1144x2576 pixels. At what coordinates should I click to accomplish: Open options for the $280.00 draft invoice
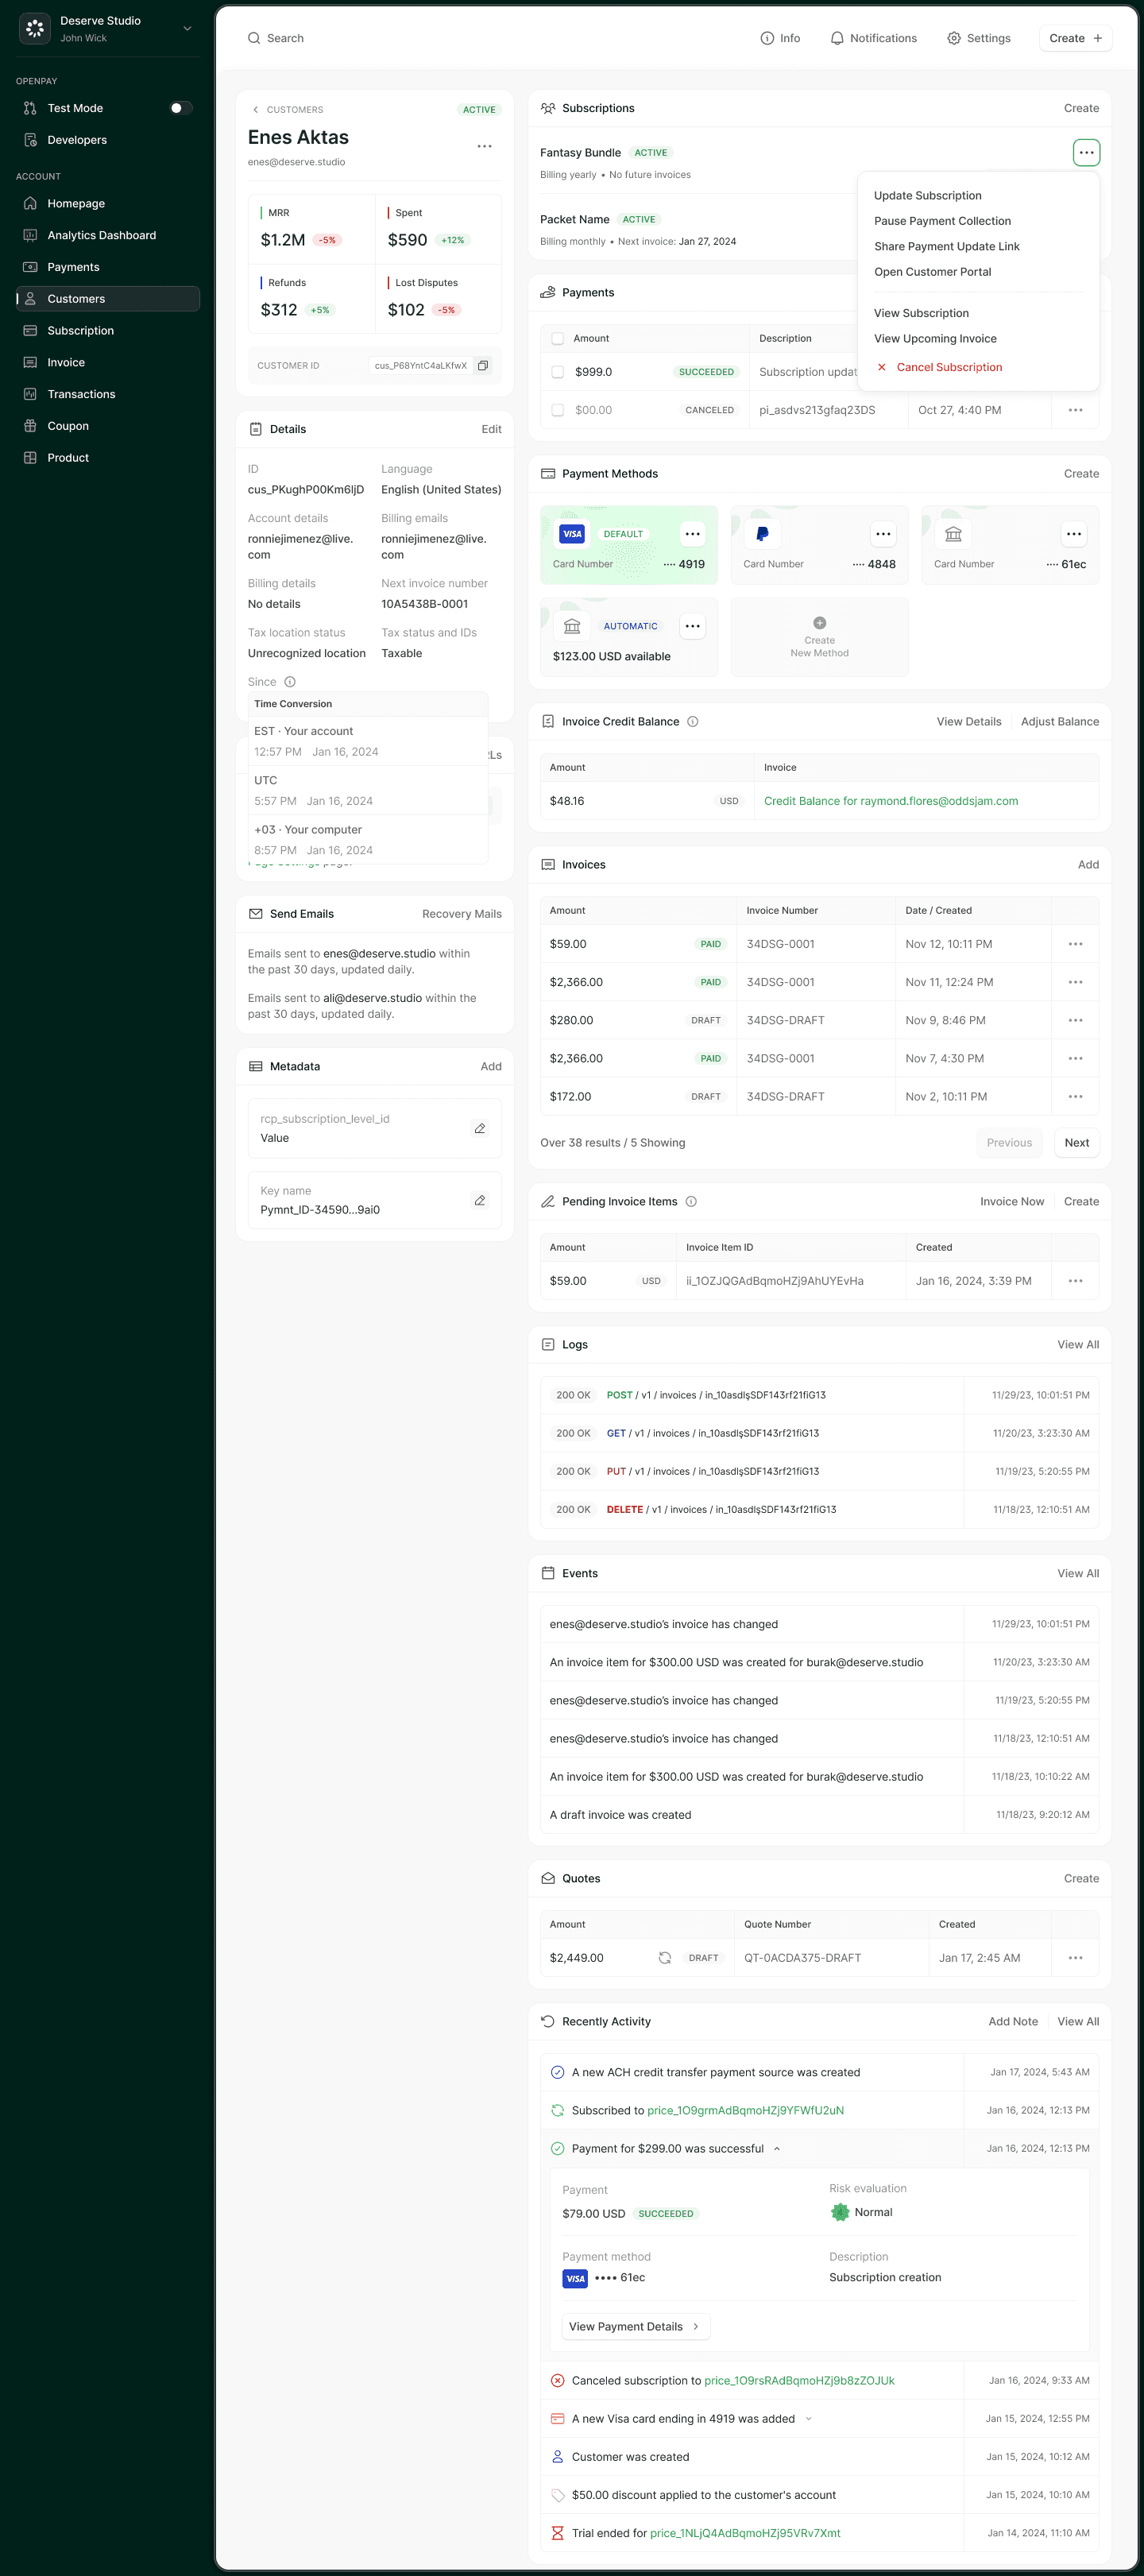tap(1075, 1020)
